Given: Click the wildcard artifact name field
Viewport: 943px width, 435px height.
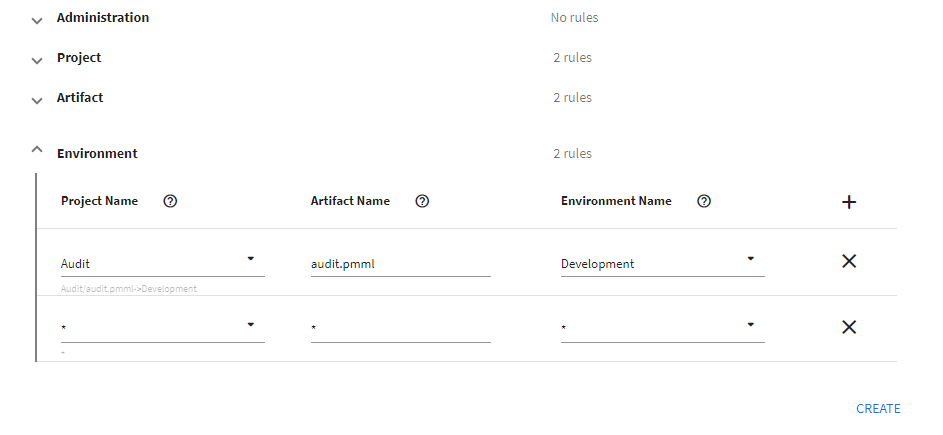Looking at the screenshot, I should click(400, 328).
